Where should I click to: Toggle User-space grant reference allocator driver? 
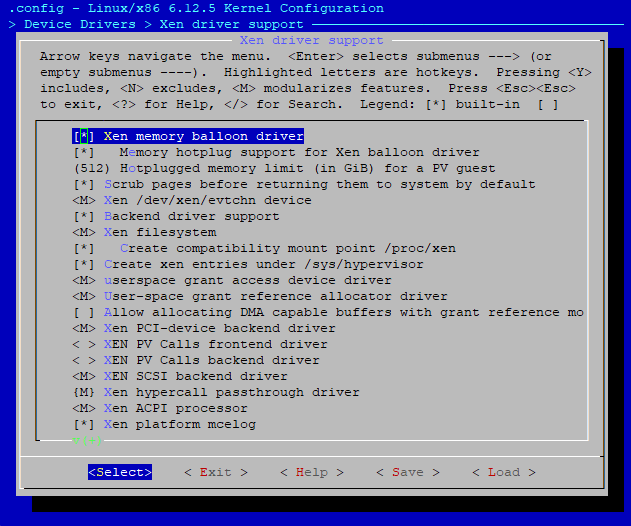(x=84, y=297)
